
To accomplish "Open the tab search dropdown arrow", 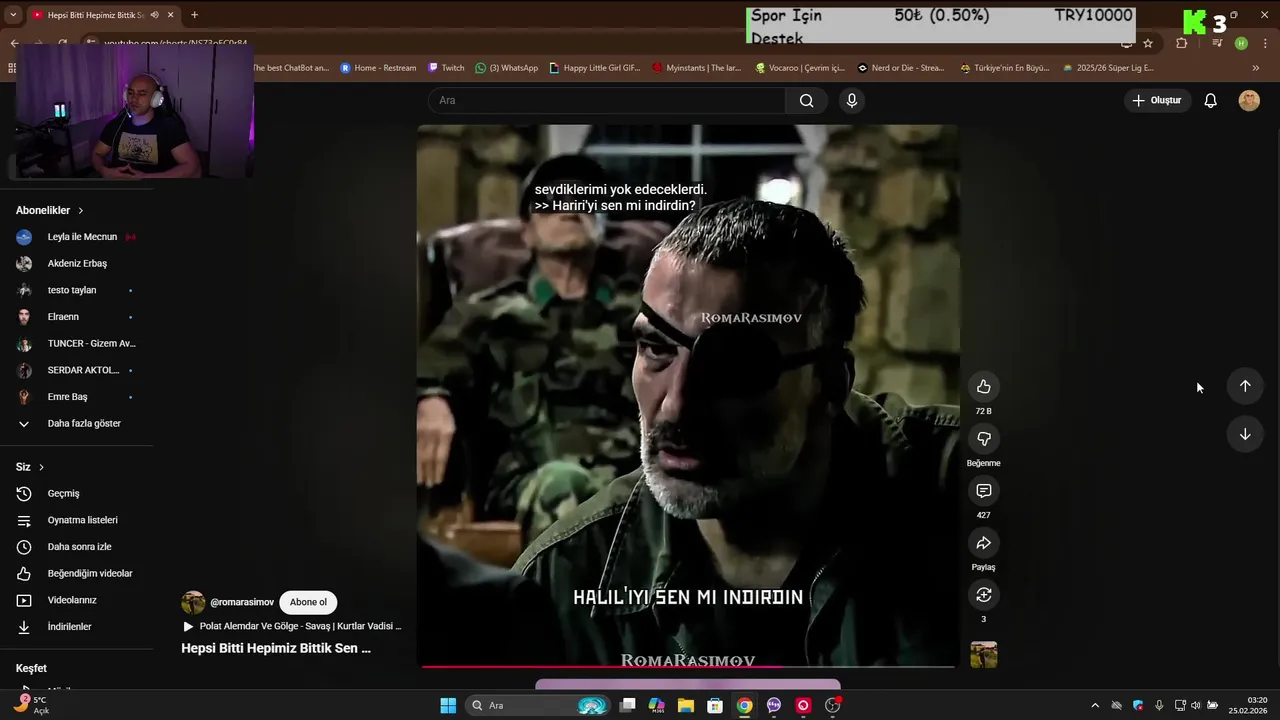I will point(12,15).
